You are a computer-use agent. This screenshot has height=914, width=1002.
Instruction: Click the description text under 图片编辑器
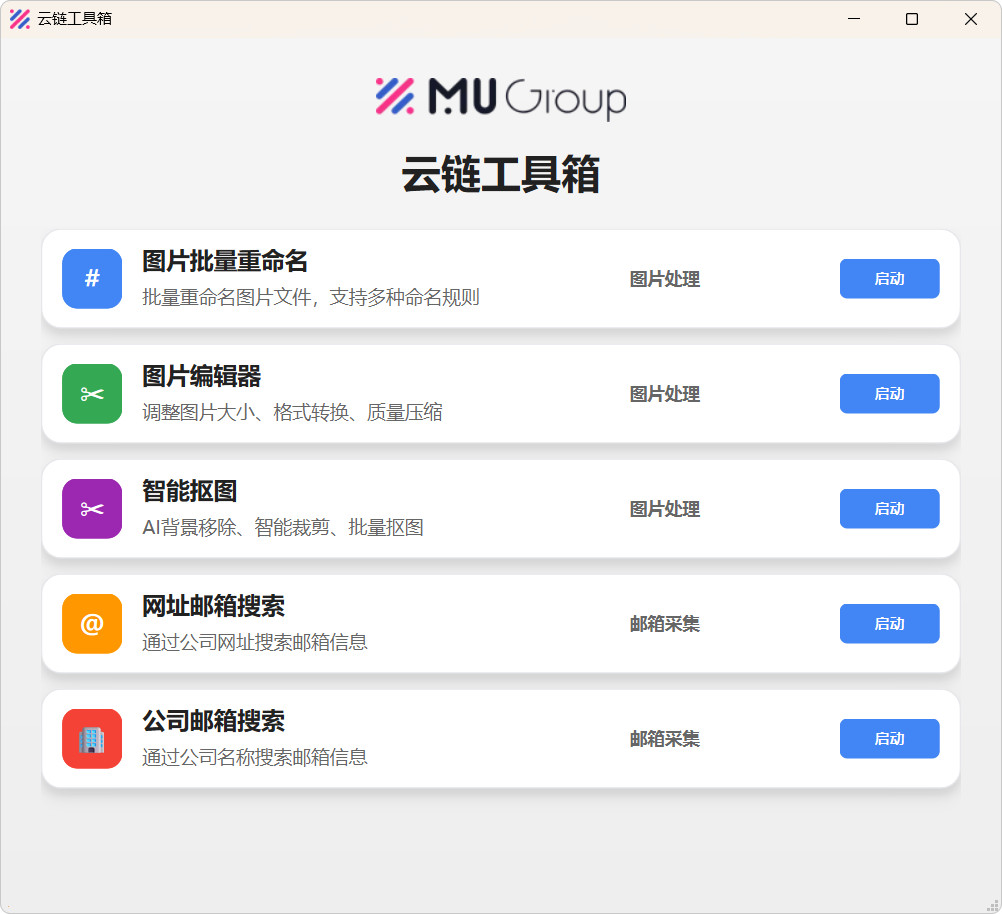coord(292,412)
